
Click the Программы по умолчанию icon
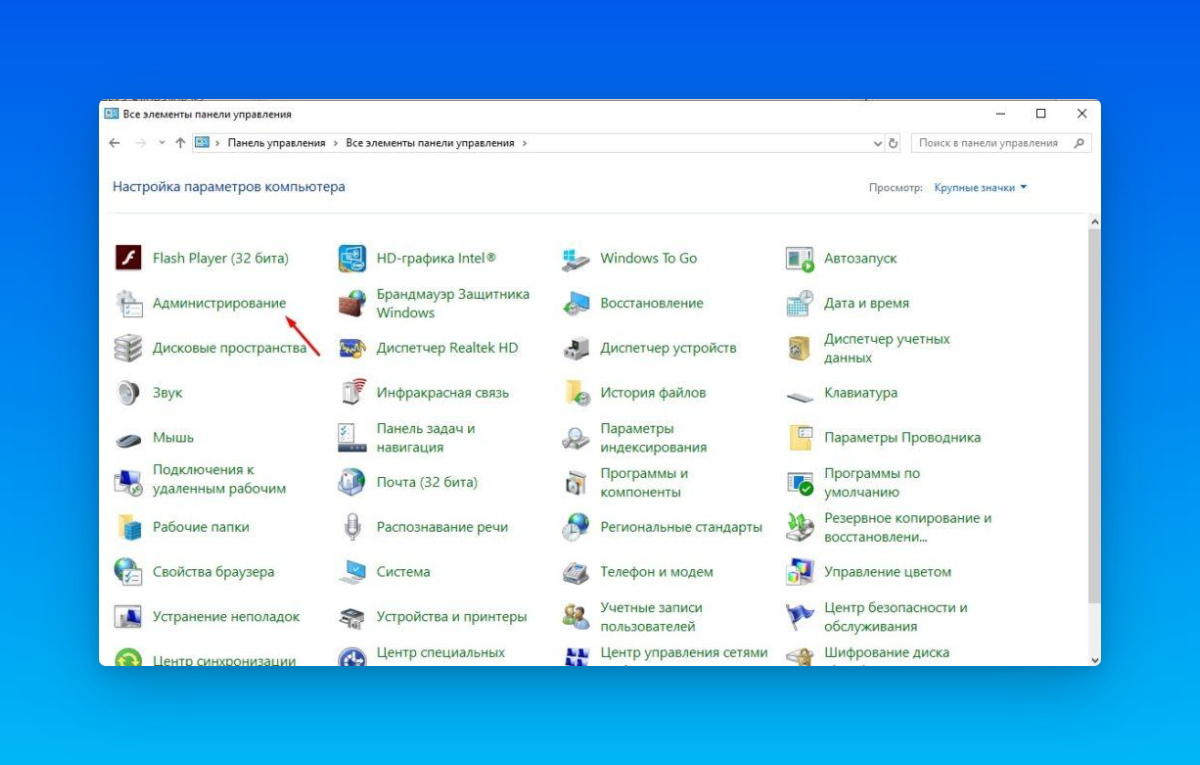tap(800, 482)
